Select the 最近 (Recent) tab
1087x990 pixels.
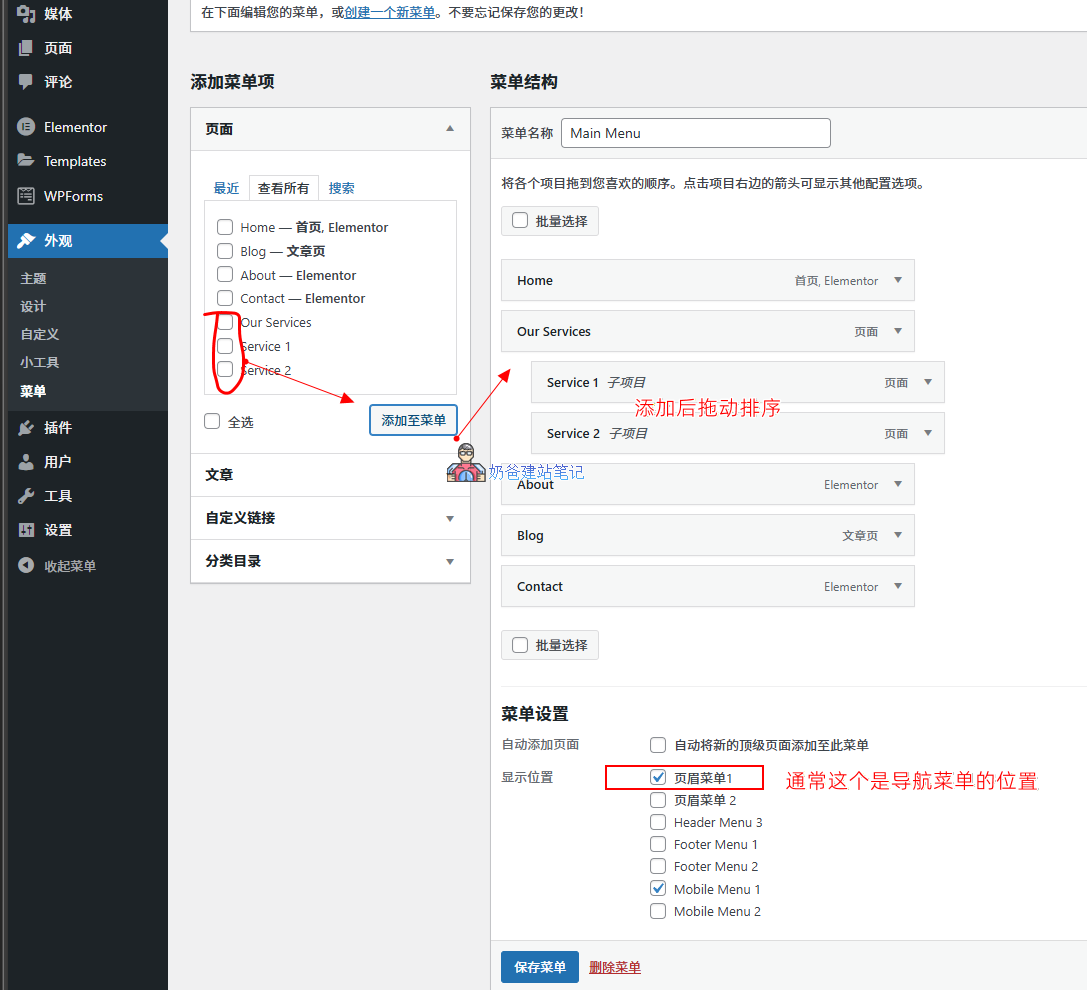pyautogui.click(x=226, y=187)
